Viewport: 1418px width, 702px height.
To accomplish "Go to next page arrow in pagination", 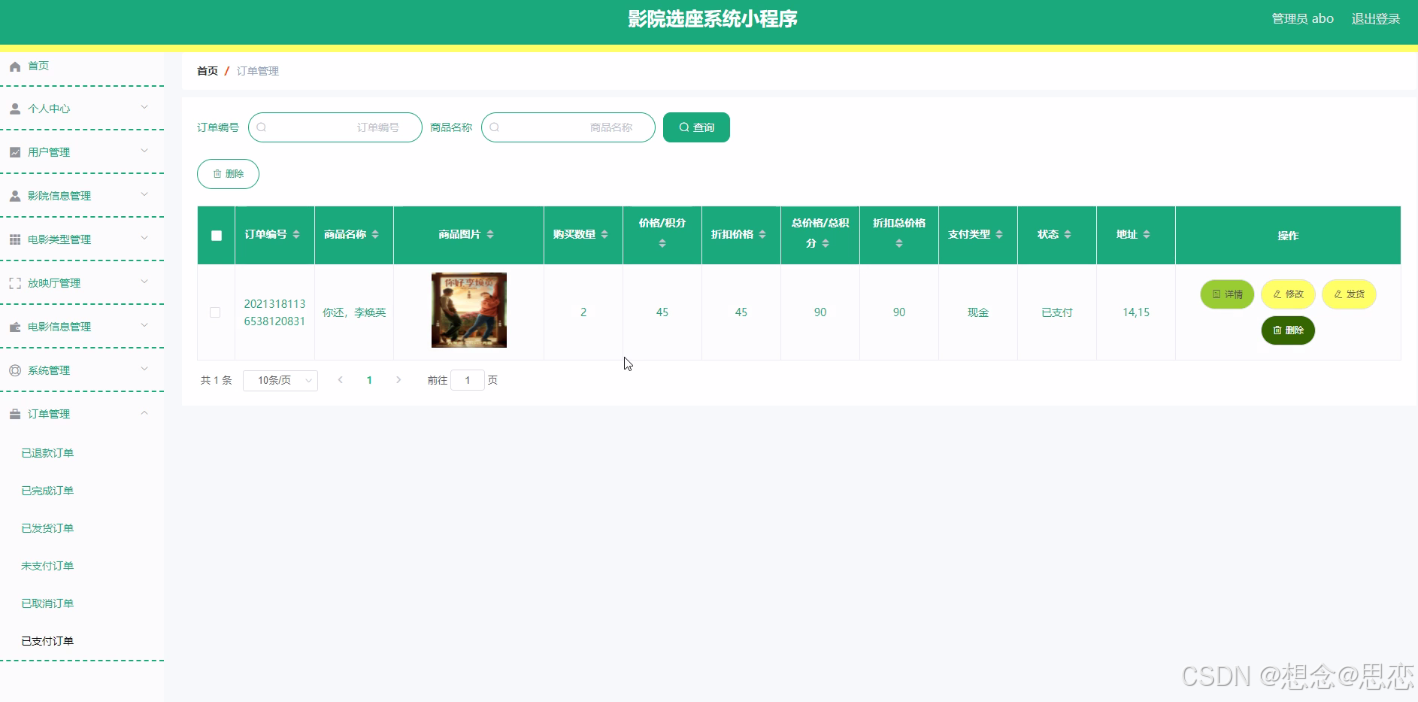I will 399,380.
